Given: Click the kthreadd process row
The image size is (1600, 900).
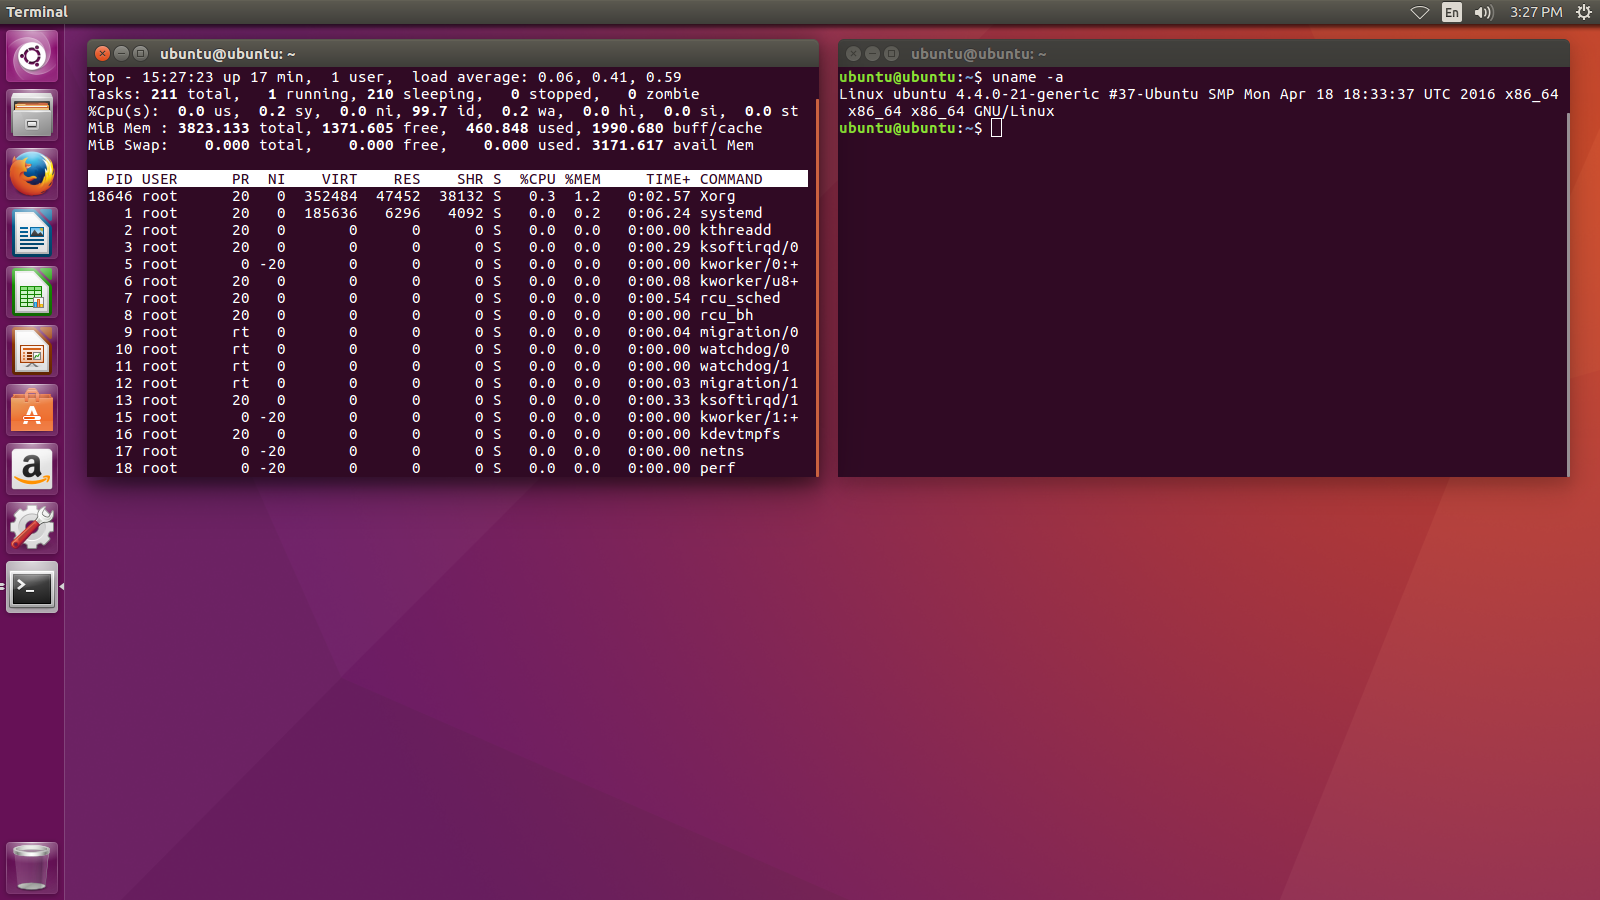Looking at the screenshot, I should 448,230.
